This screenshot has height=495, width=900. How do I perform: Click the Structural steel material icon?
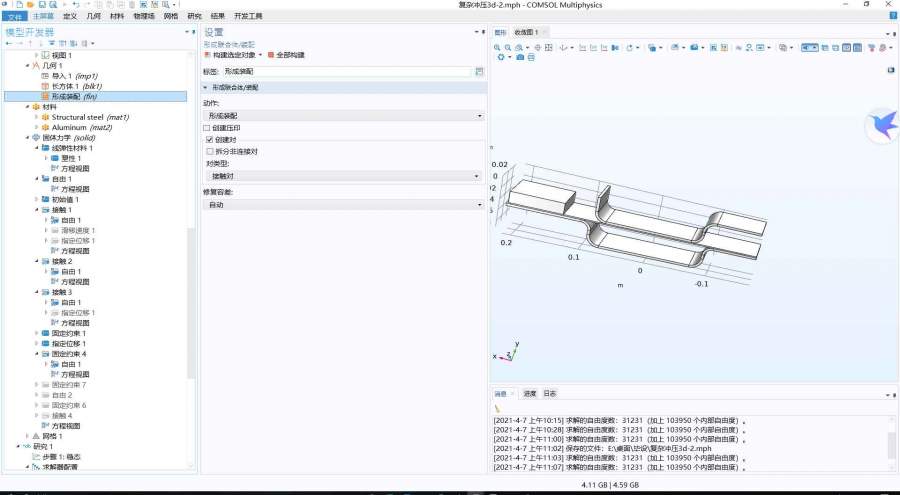coord(44,117)
